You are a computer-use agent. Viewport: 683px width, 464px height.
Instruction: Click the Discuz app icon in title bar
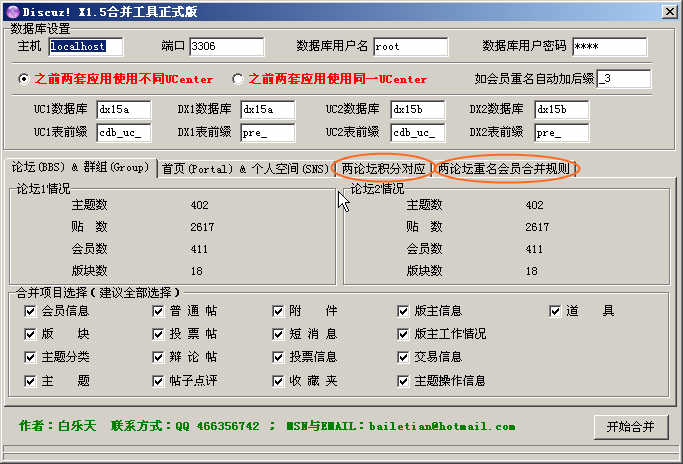[x=14, y=11]
